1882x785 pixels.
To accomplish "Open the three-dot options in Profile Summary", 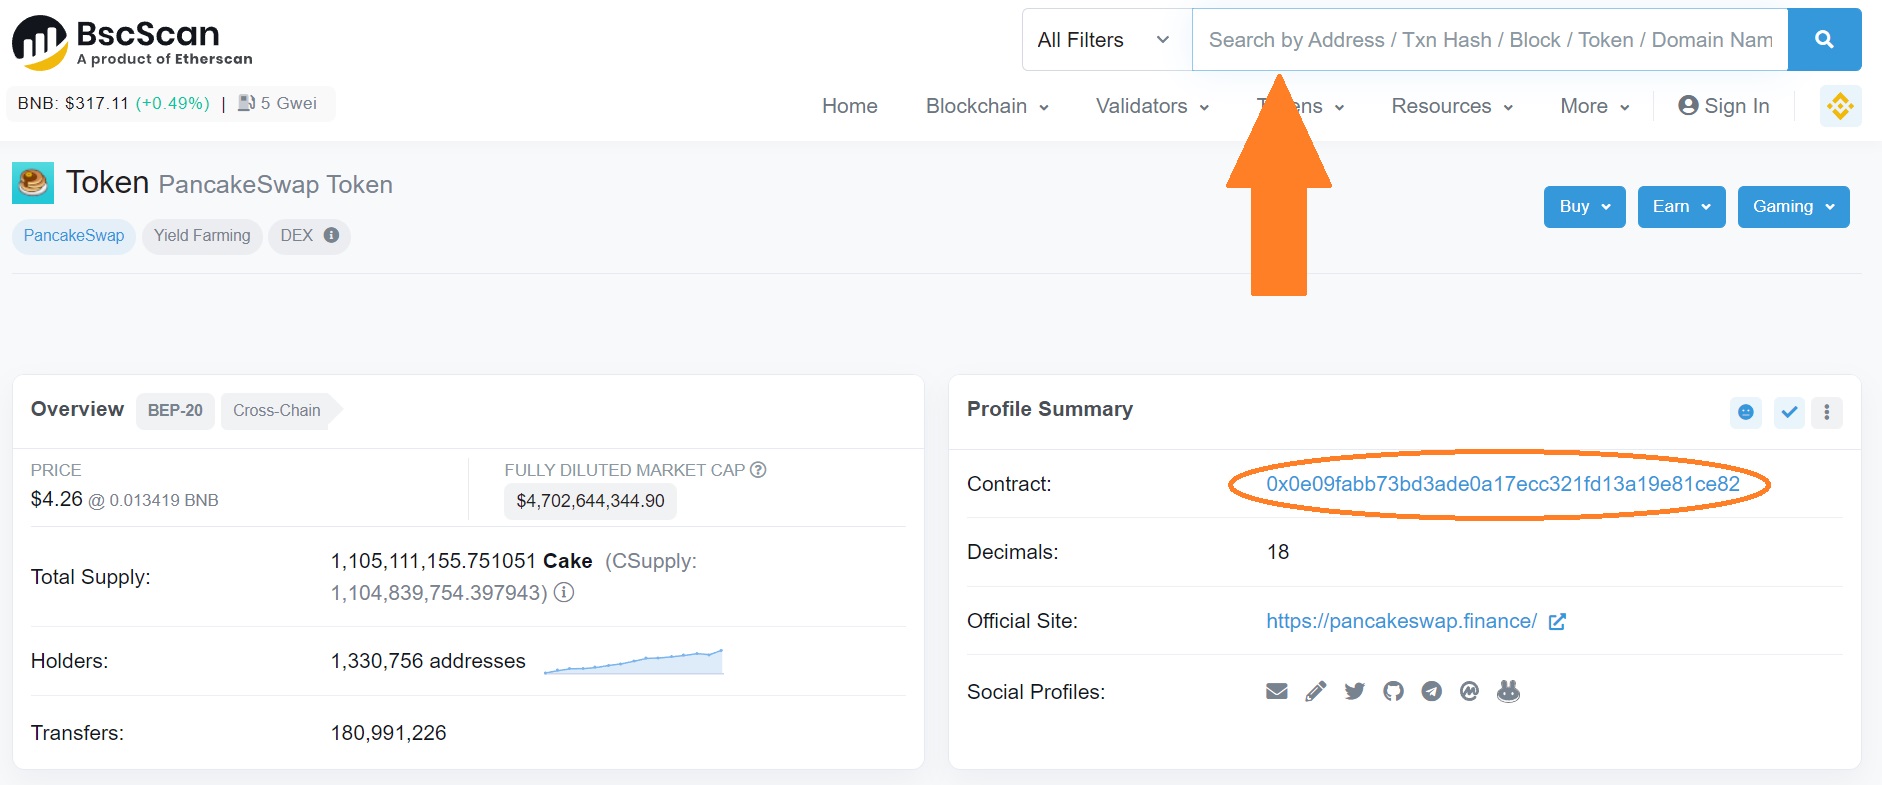I will (1827, 412).
